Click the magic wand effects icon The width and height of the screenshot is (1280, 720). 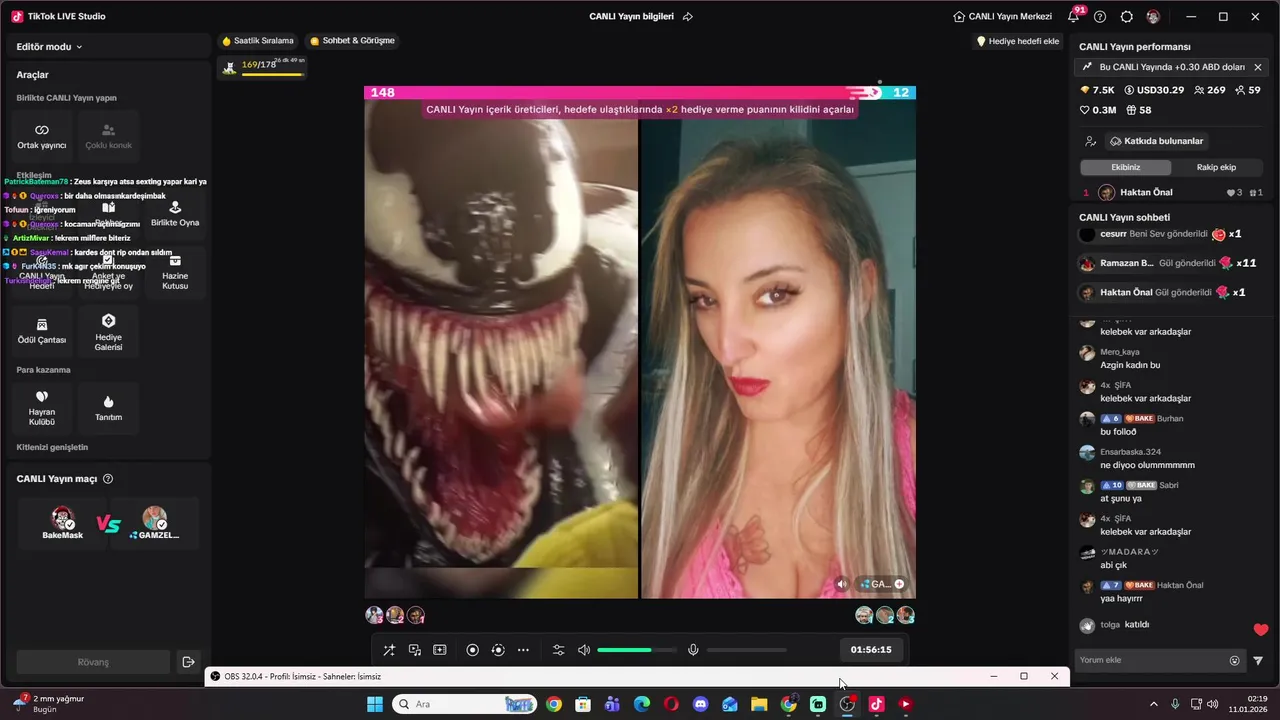[x=389, y=650]
